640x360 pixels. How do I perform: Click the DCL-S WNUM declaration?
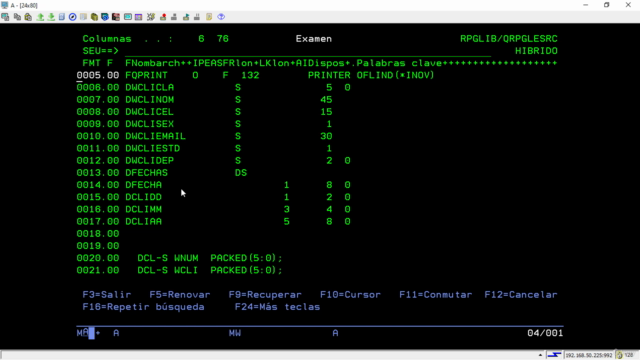click(210, 258)
